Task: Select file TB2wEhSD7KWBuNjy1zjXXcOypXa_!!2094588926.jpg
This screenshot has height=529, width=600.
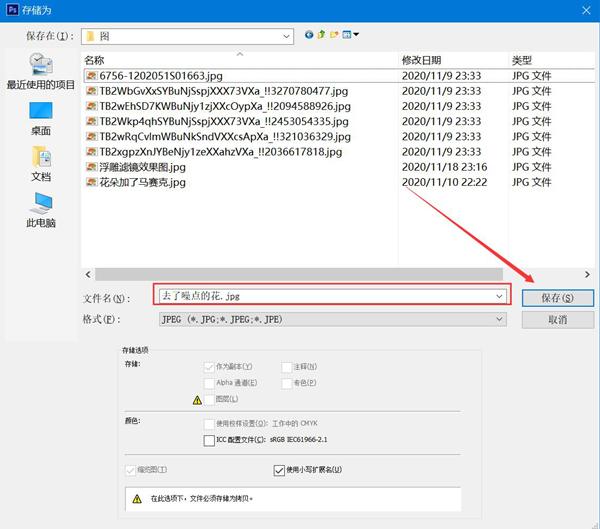Action: point(225,106)
